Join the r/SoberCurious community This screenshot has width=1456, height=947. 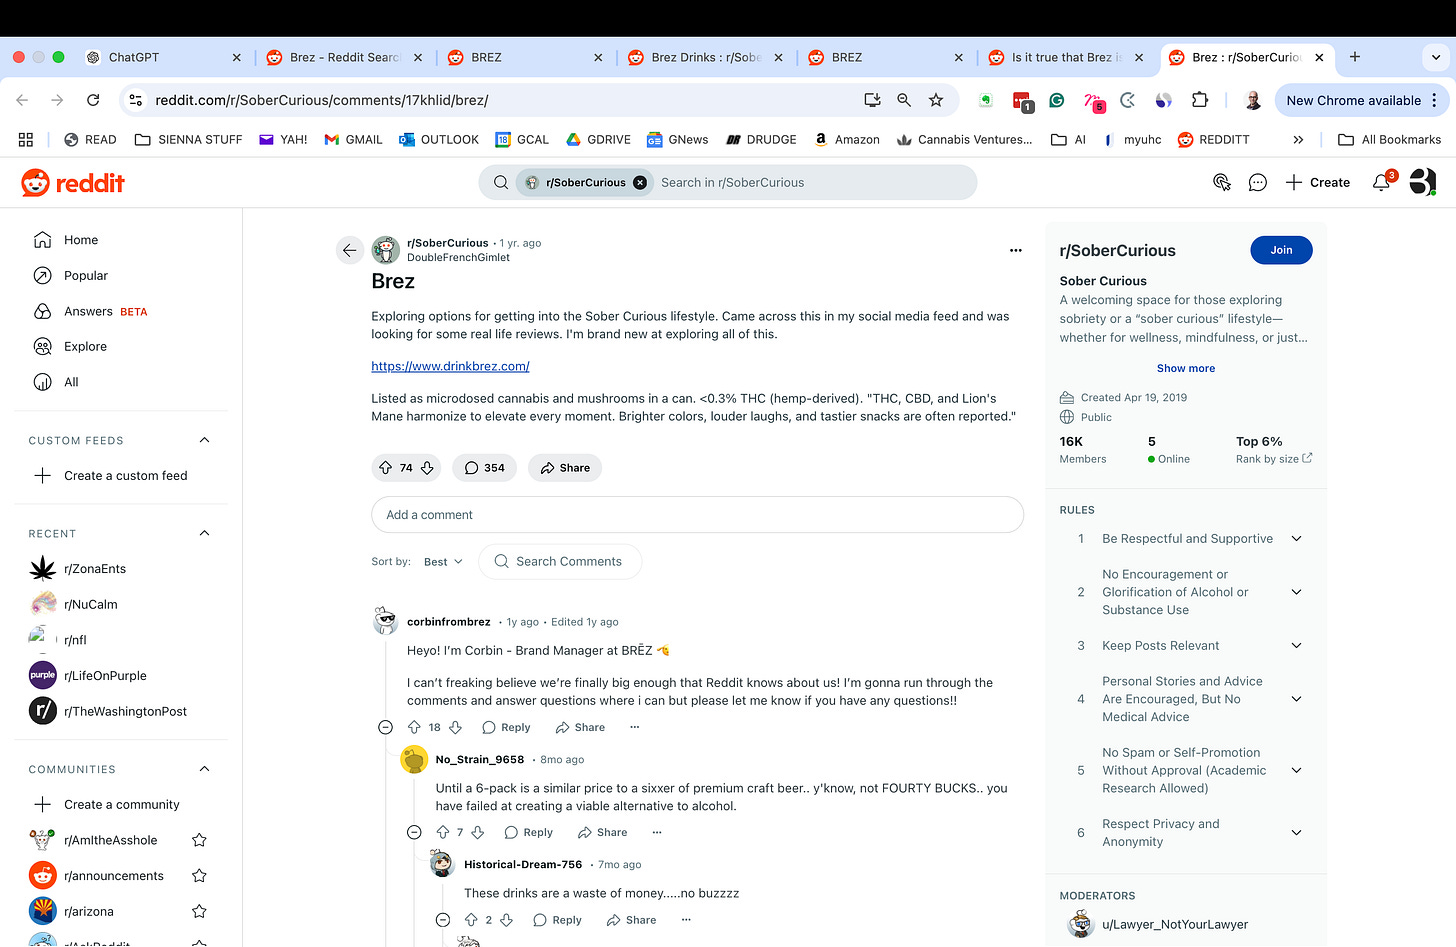click(x=1281, y=250)
